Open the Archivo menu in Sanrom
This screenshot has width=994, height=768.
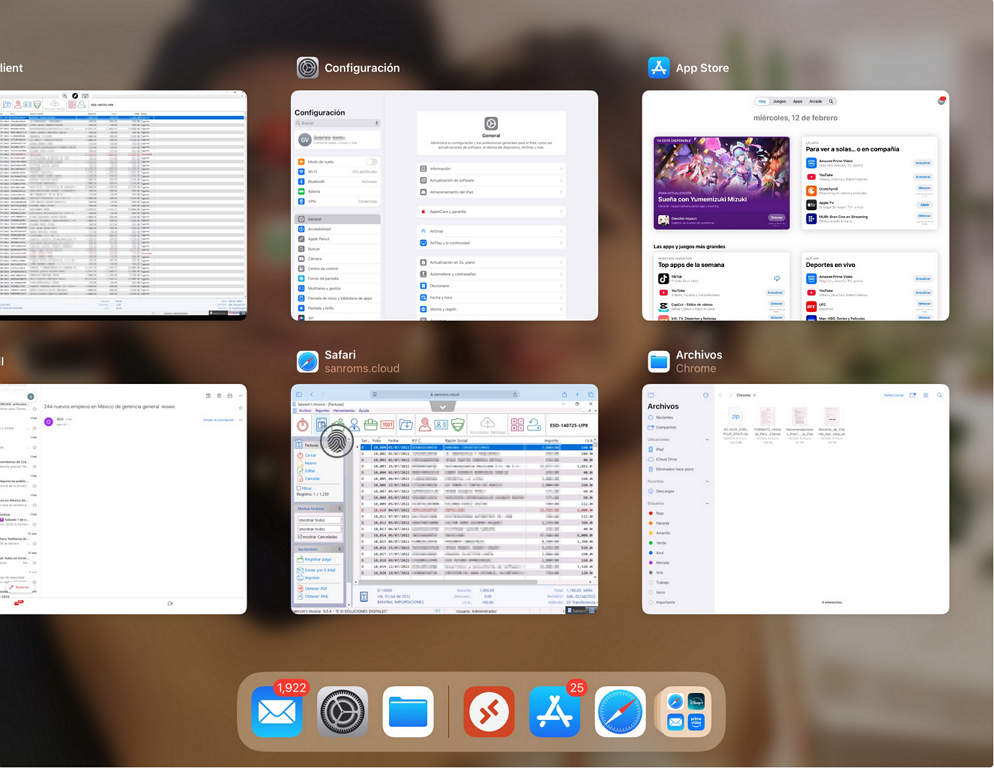tap(305, 411)
